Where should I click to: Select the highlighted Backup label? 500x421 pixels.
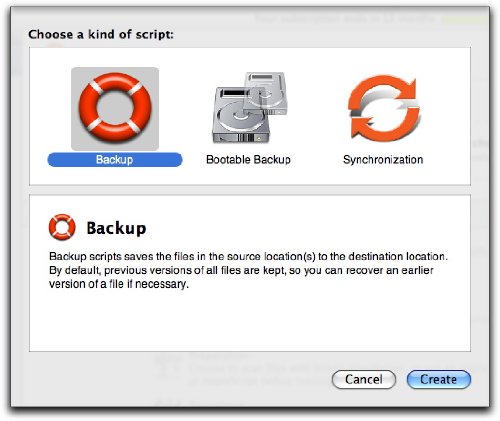pyautogui.click(x=115, y=160)
